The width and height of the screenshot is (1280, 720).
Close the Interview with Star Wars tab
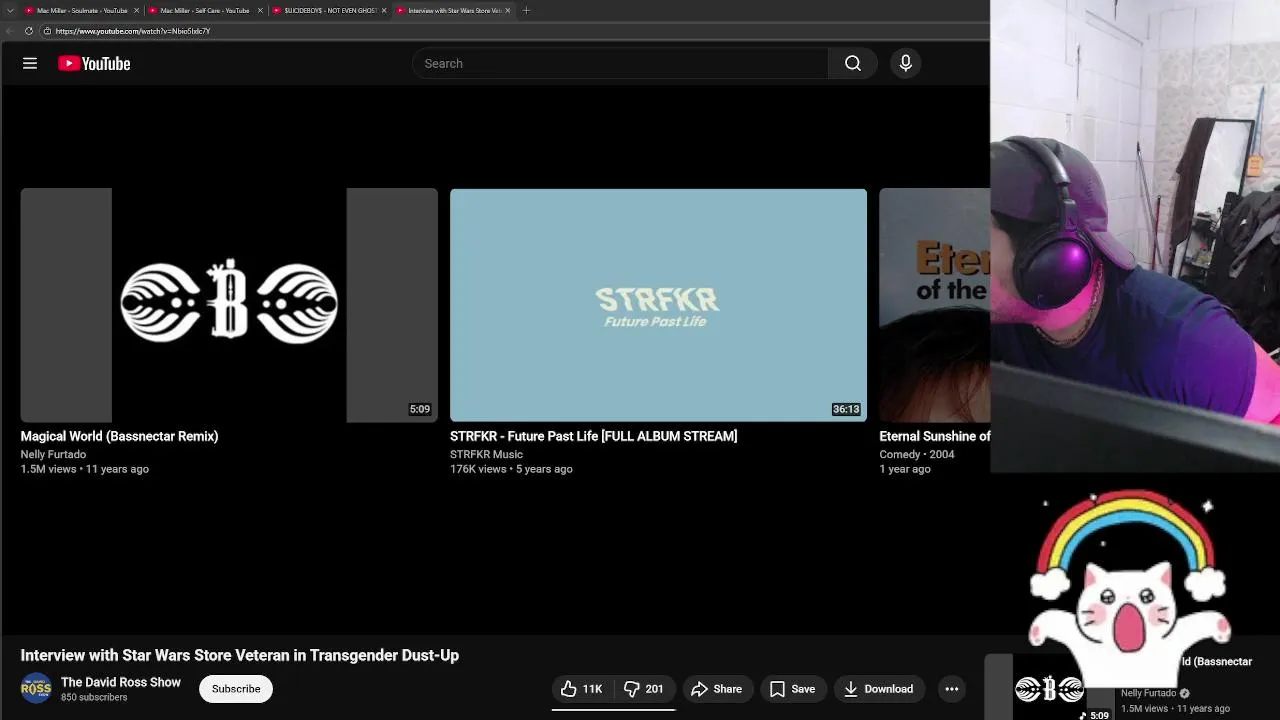point(508,10)
